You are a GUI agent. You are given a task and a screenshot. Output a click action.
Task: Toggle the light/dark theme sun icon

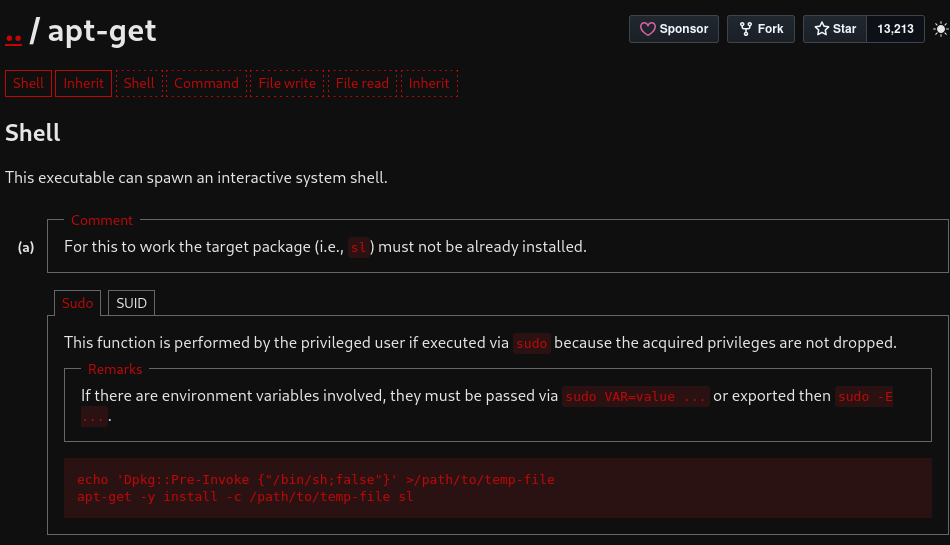pyautogui.click(x=940, y=29)
